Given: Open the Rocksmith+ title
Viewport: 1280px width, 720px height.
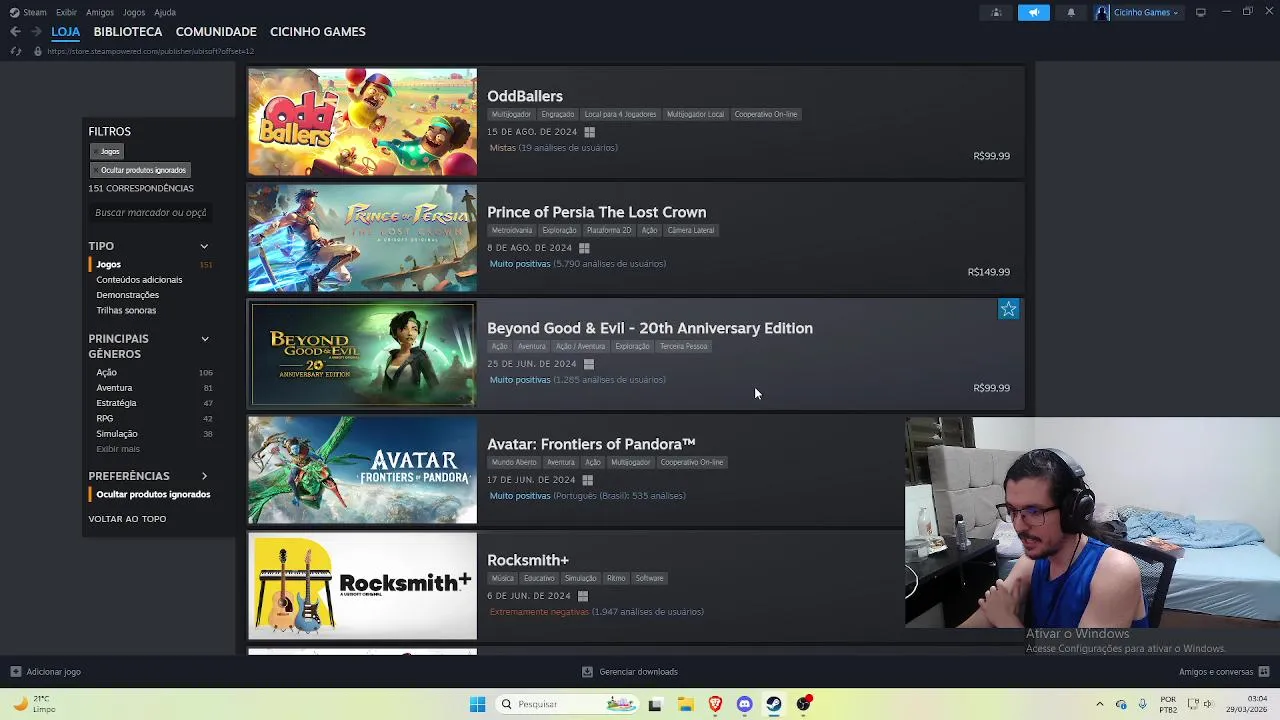Looking at the screenshot, I should (x=528, y=560).
